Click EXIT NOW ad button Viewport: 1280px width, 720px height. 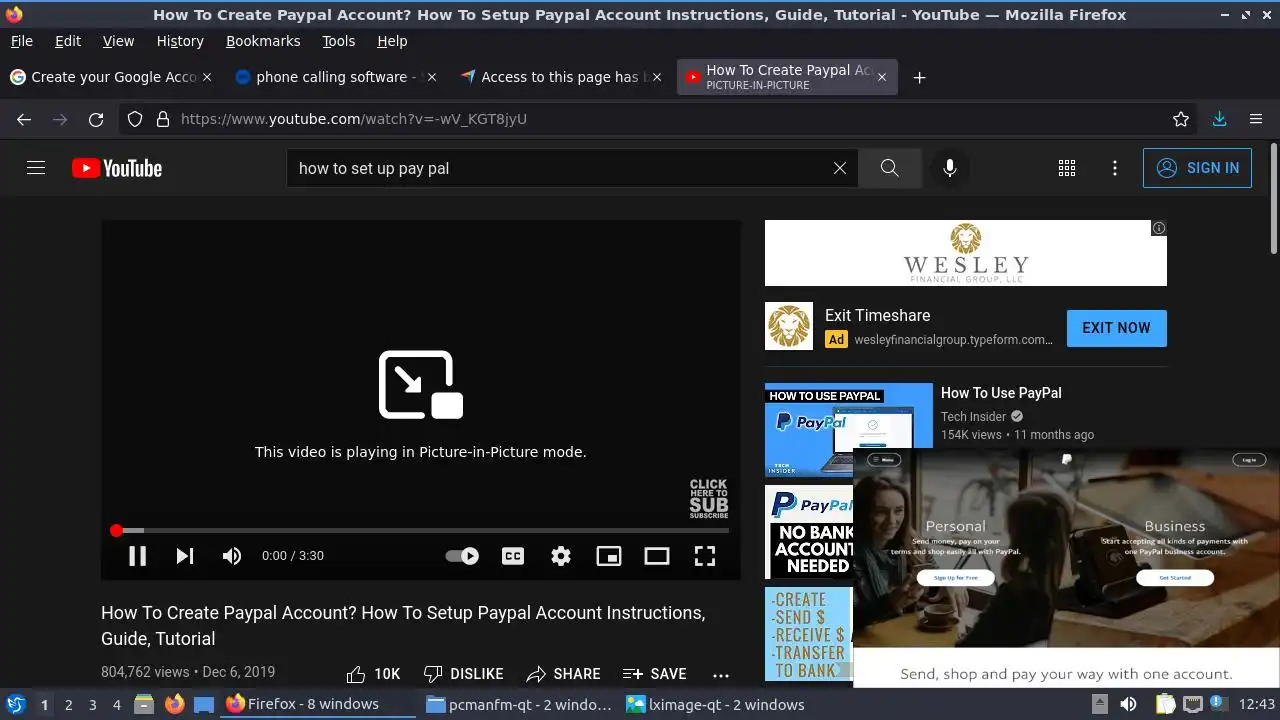pos(1116,328)
